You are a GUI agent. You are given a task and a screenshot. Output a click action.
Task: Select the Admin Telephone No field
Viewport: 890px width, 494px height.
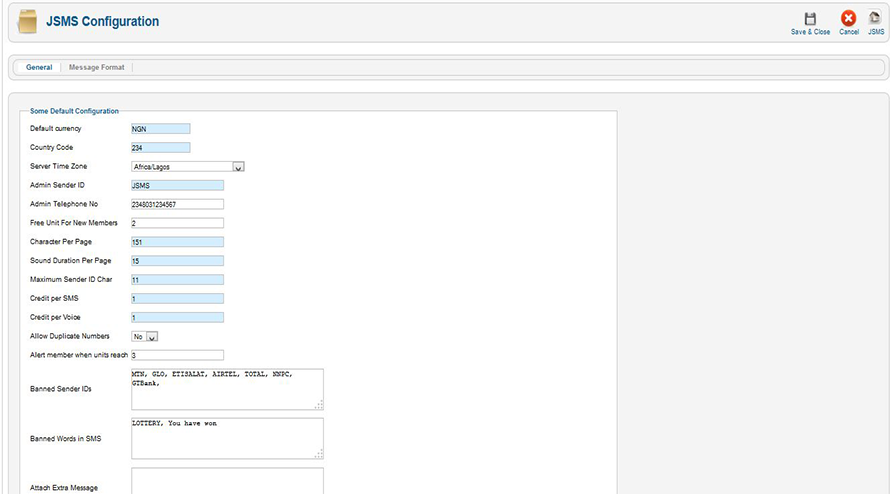177,204
